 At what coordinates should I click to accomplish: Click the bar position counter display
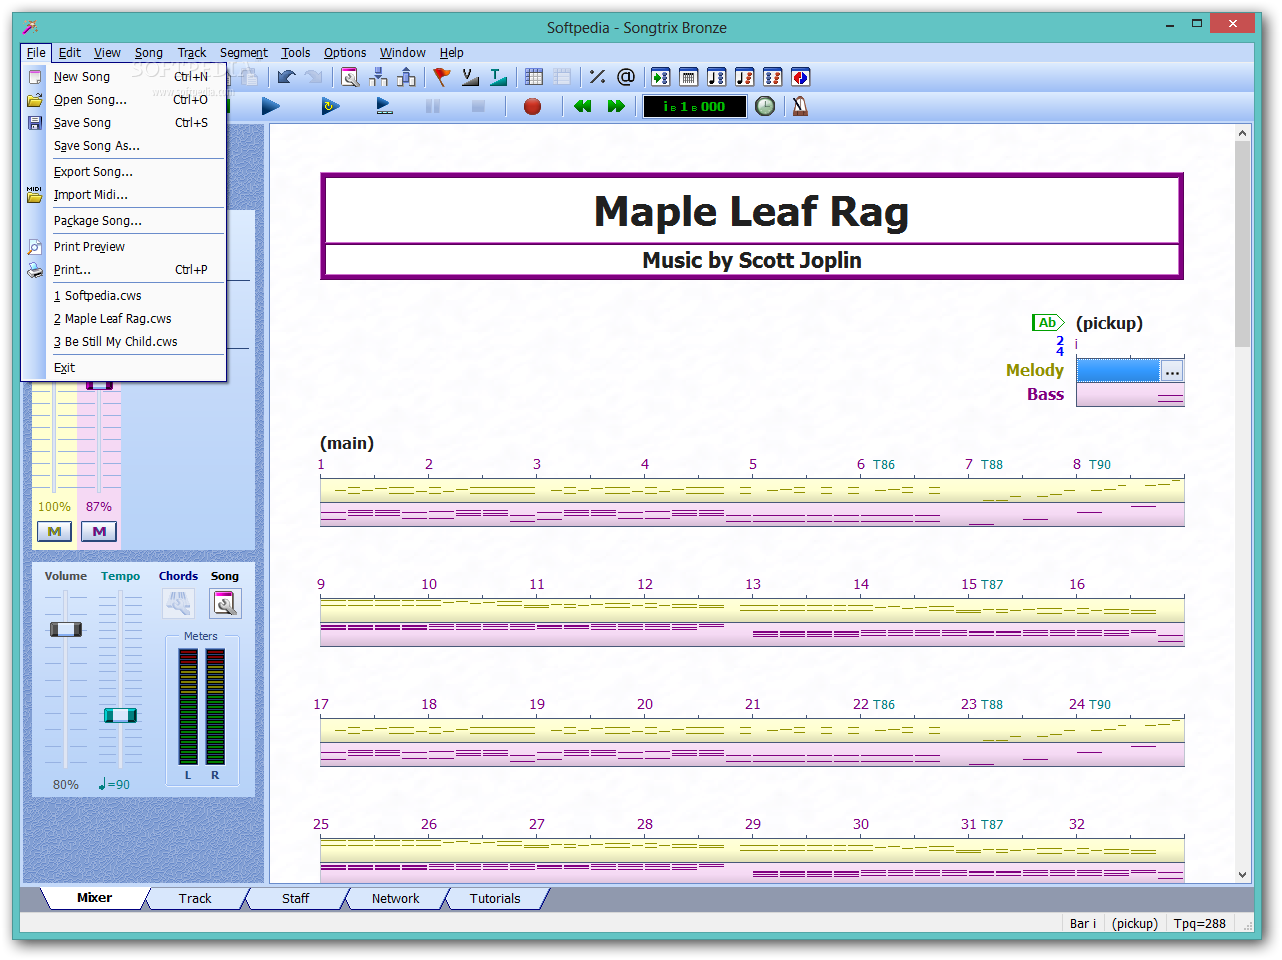(695, 106)
